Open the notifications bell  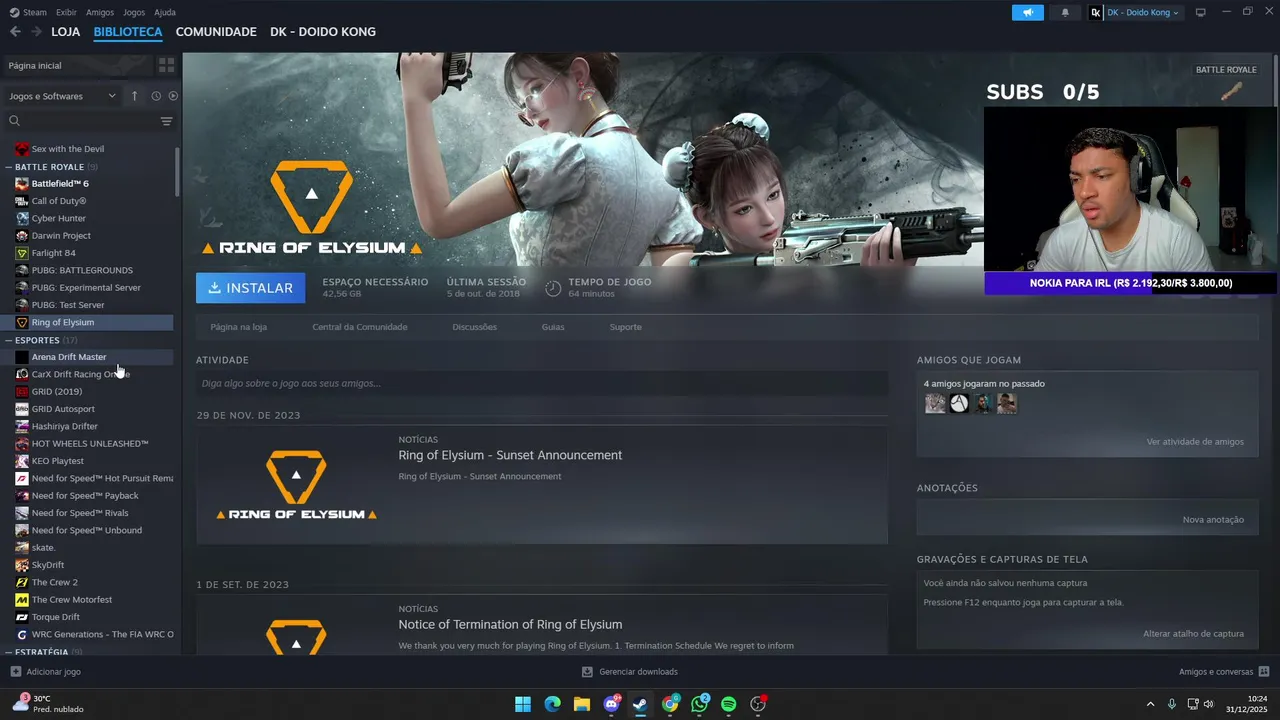pyautogui.click(x=1065, y=12)
